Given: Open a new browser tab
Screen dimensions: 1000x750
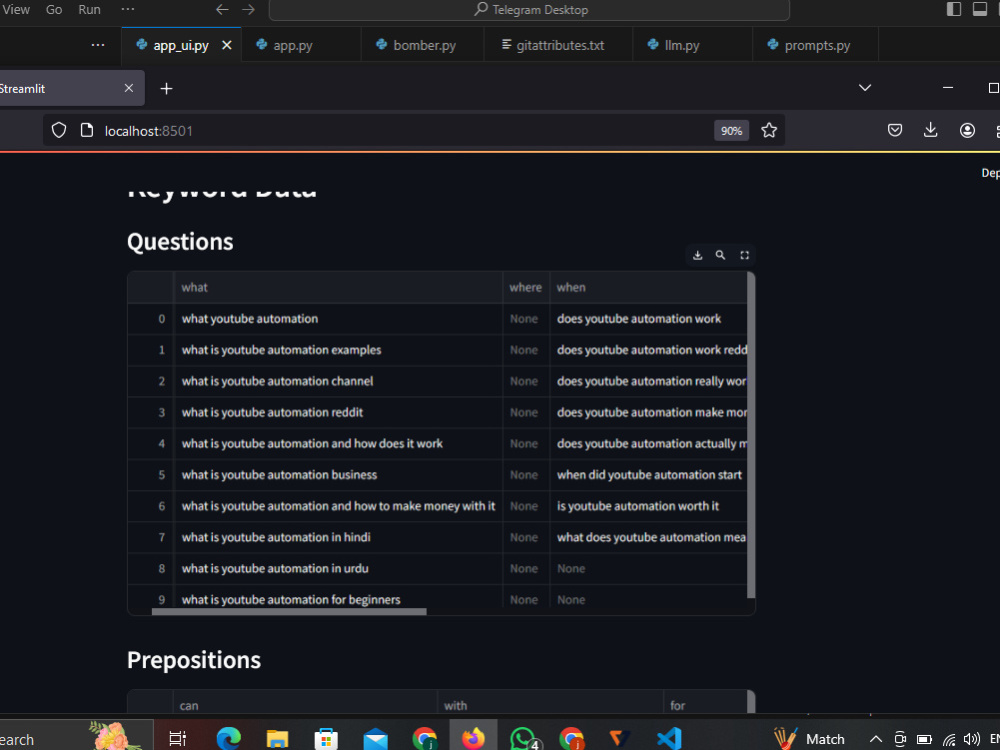Looking at the screenshot, I should click(166, 89).
